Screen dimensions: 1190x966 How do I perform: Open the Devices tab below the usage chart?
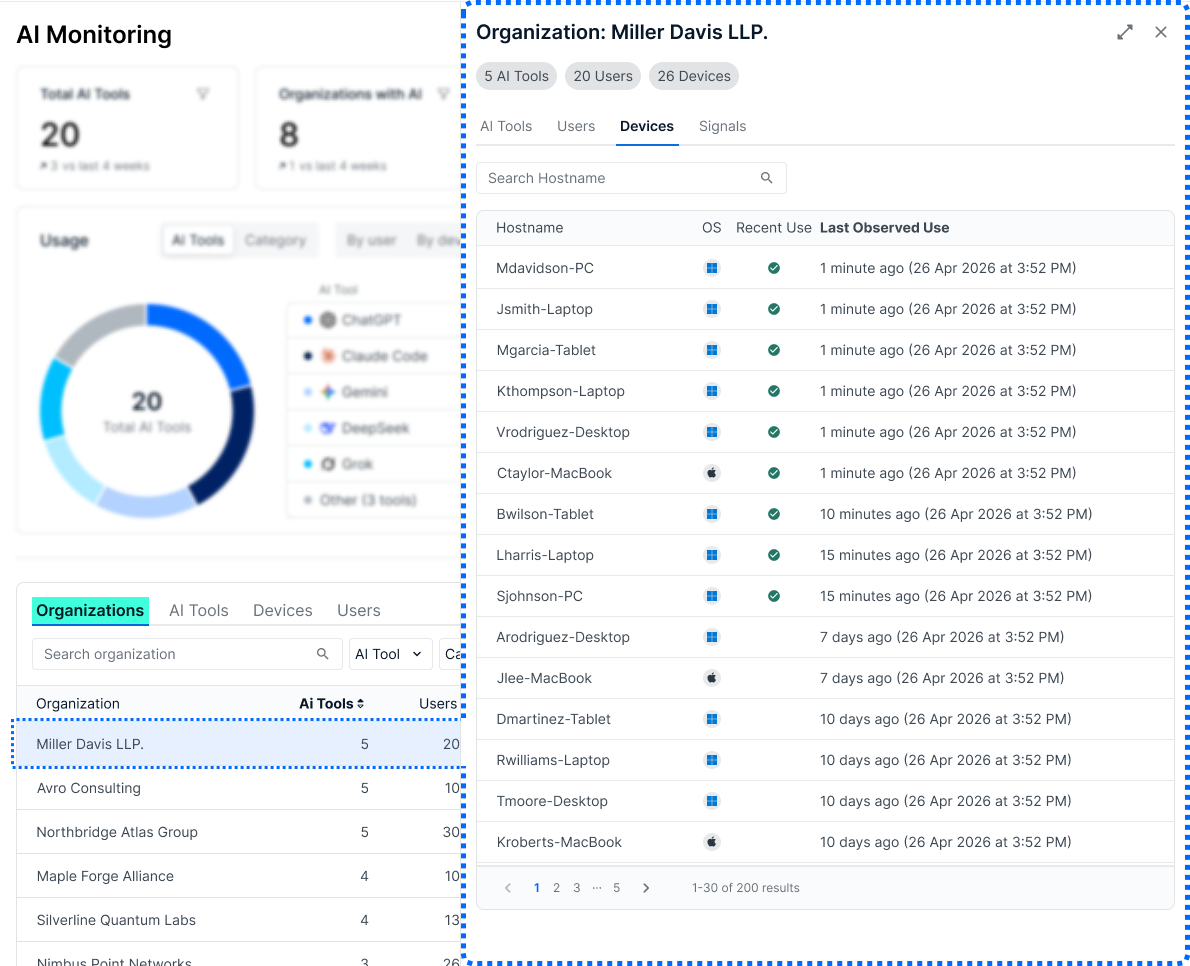282,610
